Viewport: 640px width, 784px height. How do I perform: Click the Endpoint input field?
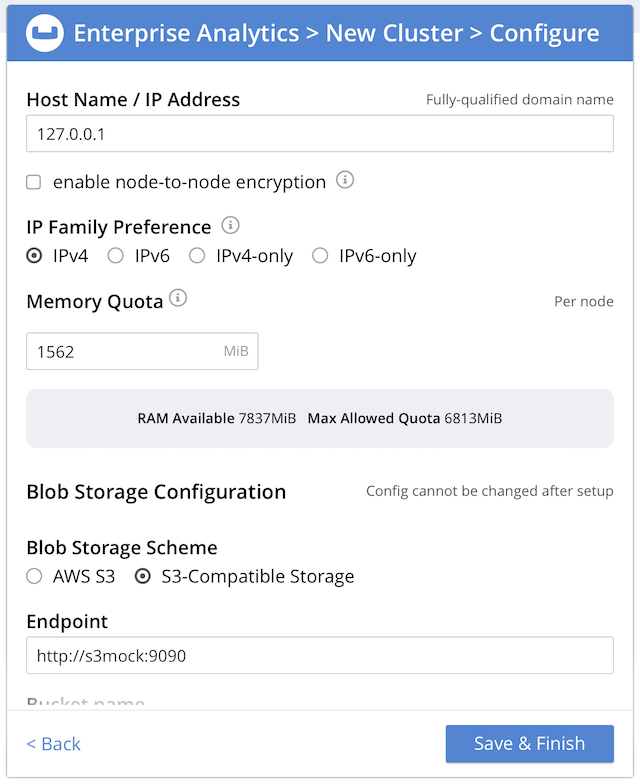[x=320, y=656]
